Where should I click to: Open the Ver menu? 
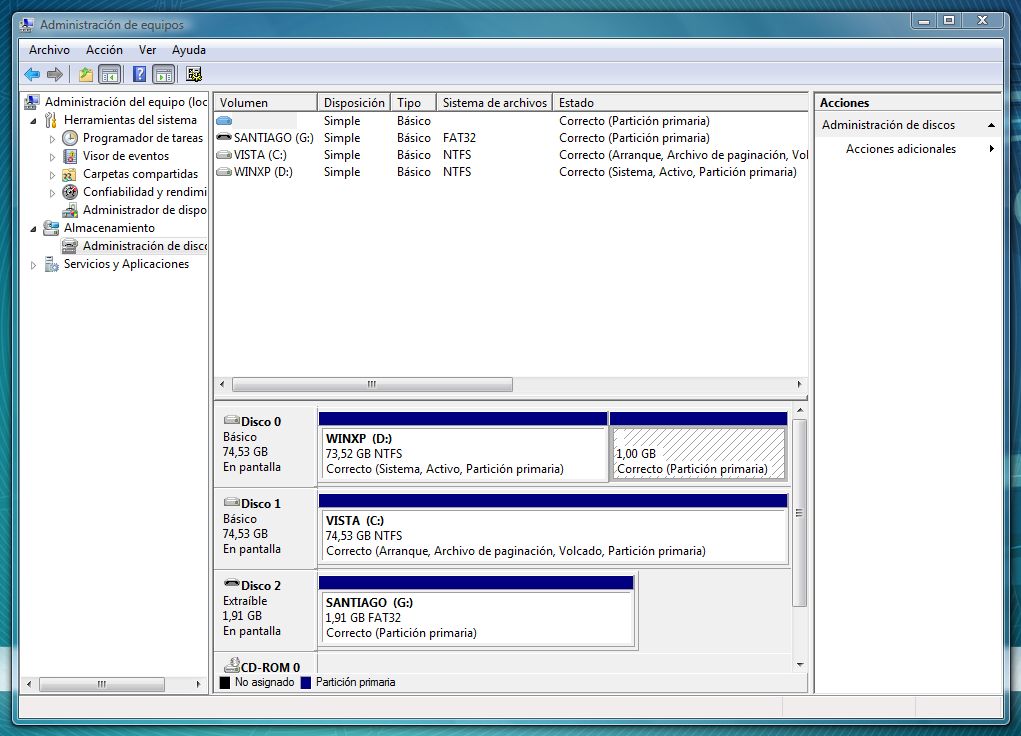click(x=147, y=50)
